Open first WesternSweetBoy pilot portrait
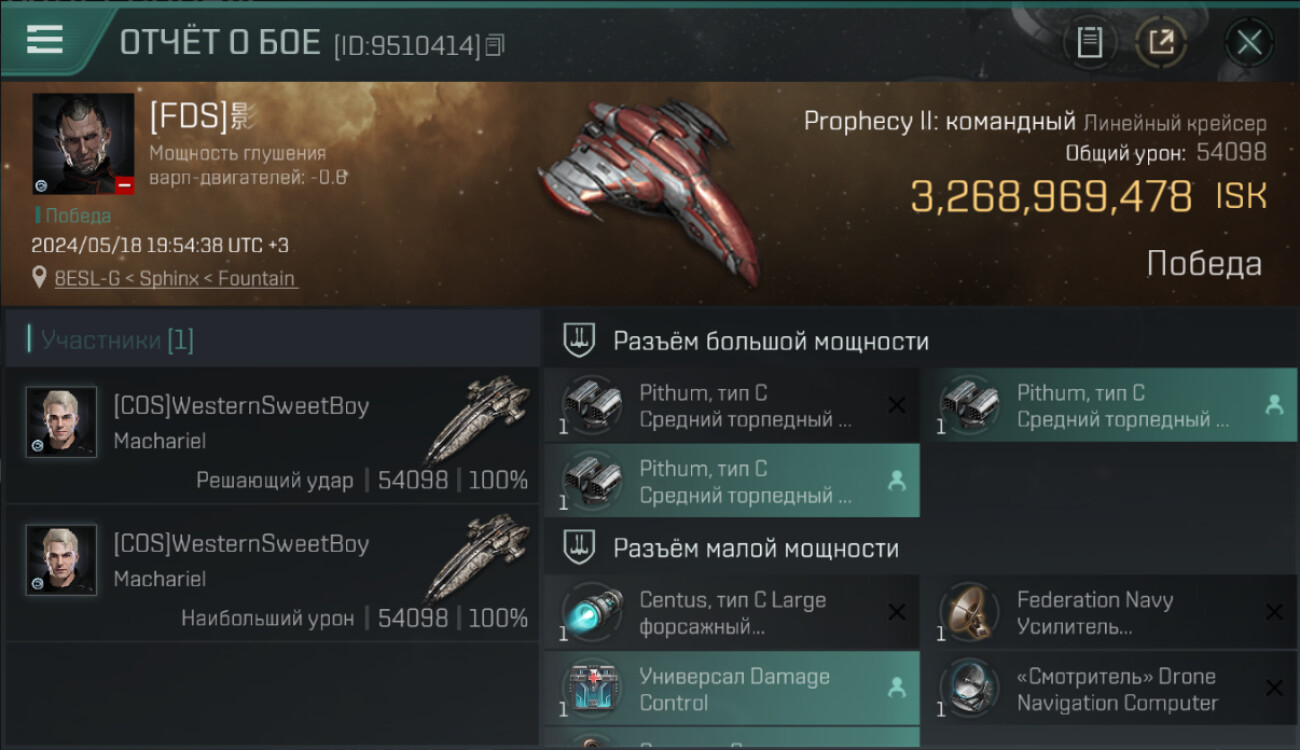 click(62, 422)
